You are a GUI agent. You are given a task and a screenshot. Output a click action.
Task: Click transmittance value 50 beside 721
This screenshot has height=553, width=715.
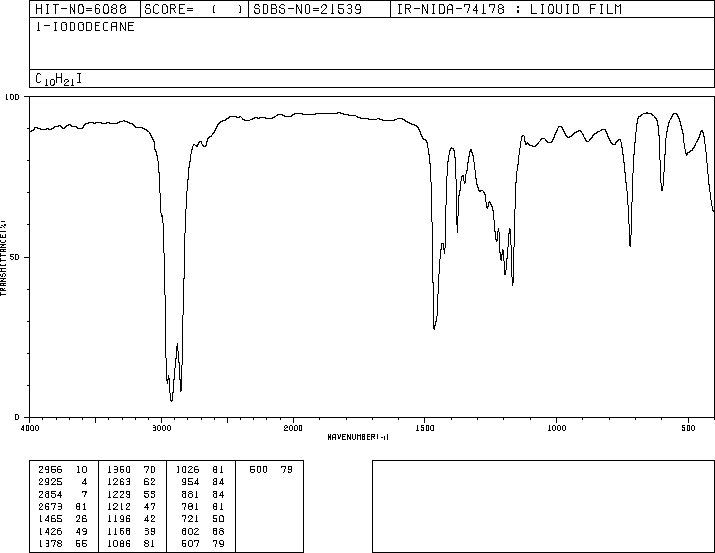[x=218, y=519]
